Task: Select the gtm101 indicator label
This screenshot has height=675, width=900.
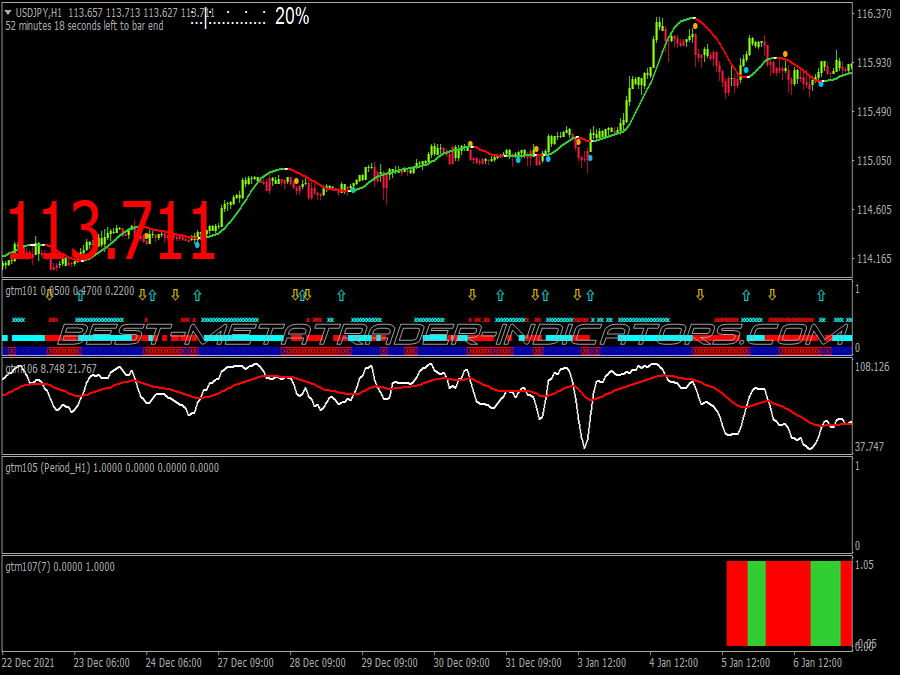Action: coord(21,291)
